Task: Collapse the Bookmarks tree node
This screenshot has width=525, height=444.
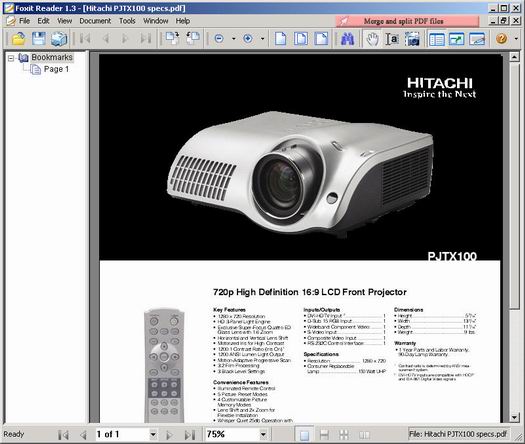Action: (x=11, y=58)
